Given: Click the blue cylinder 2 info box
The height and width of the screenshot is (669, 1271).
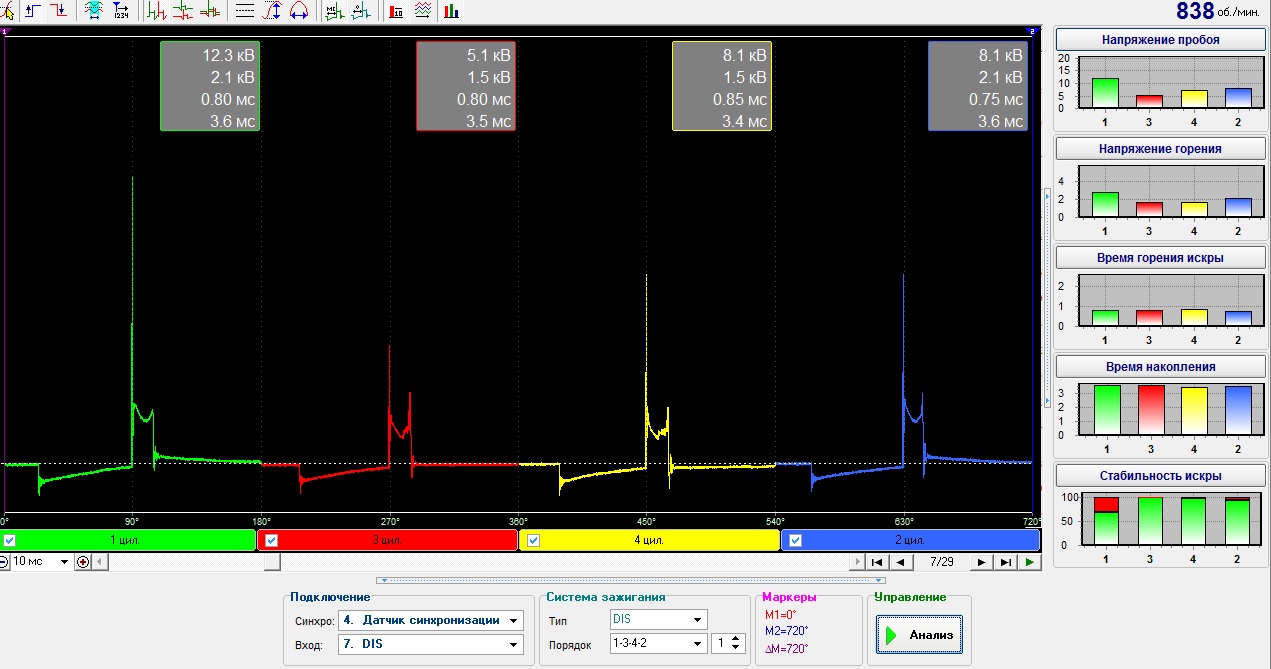Looking at the screenshot, I should (x=977, y=86).
